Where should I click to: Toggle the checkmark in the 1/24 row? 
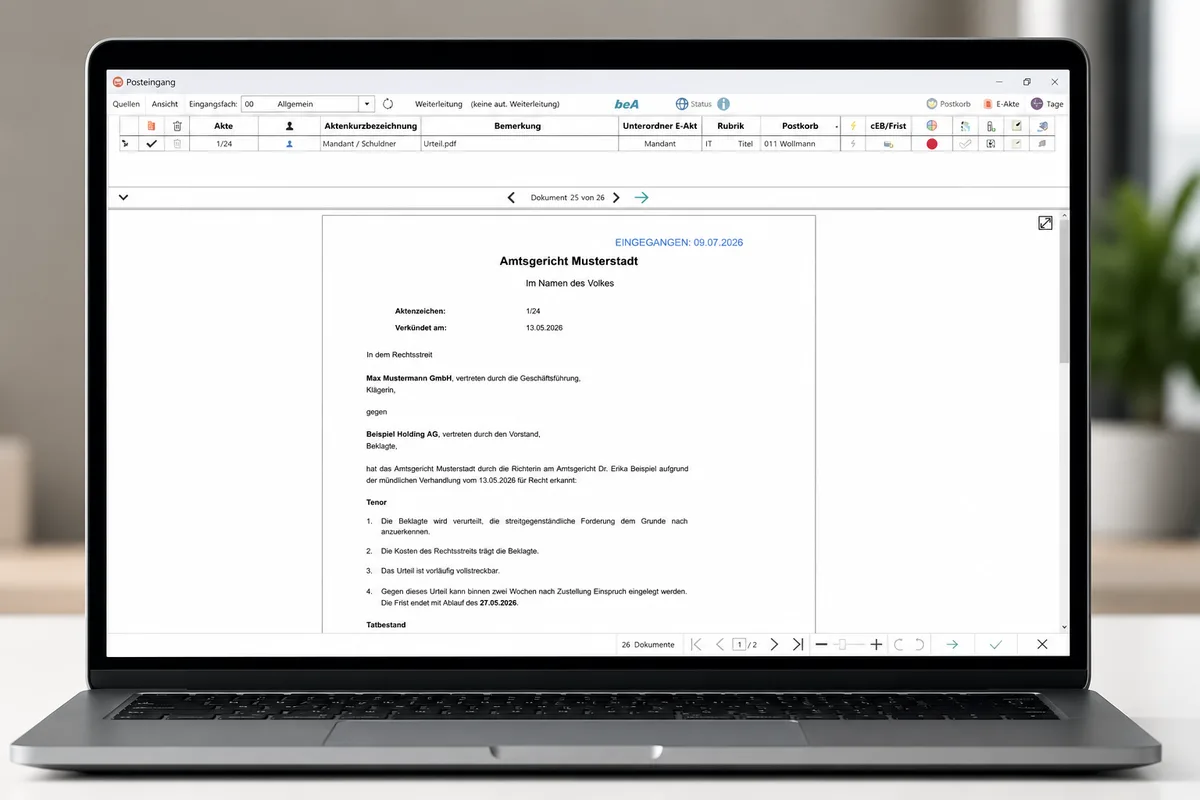[151, 144]
